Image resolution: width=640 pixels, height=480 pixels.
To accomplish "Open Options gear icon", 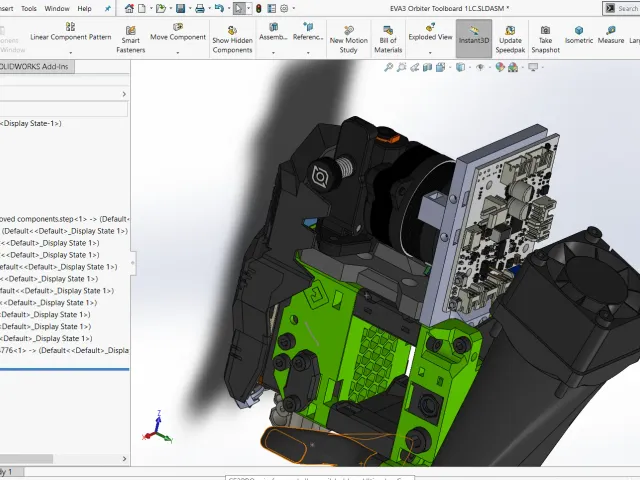I will coord(284,8).
